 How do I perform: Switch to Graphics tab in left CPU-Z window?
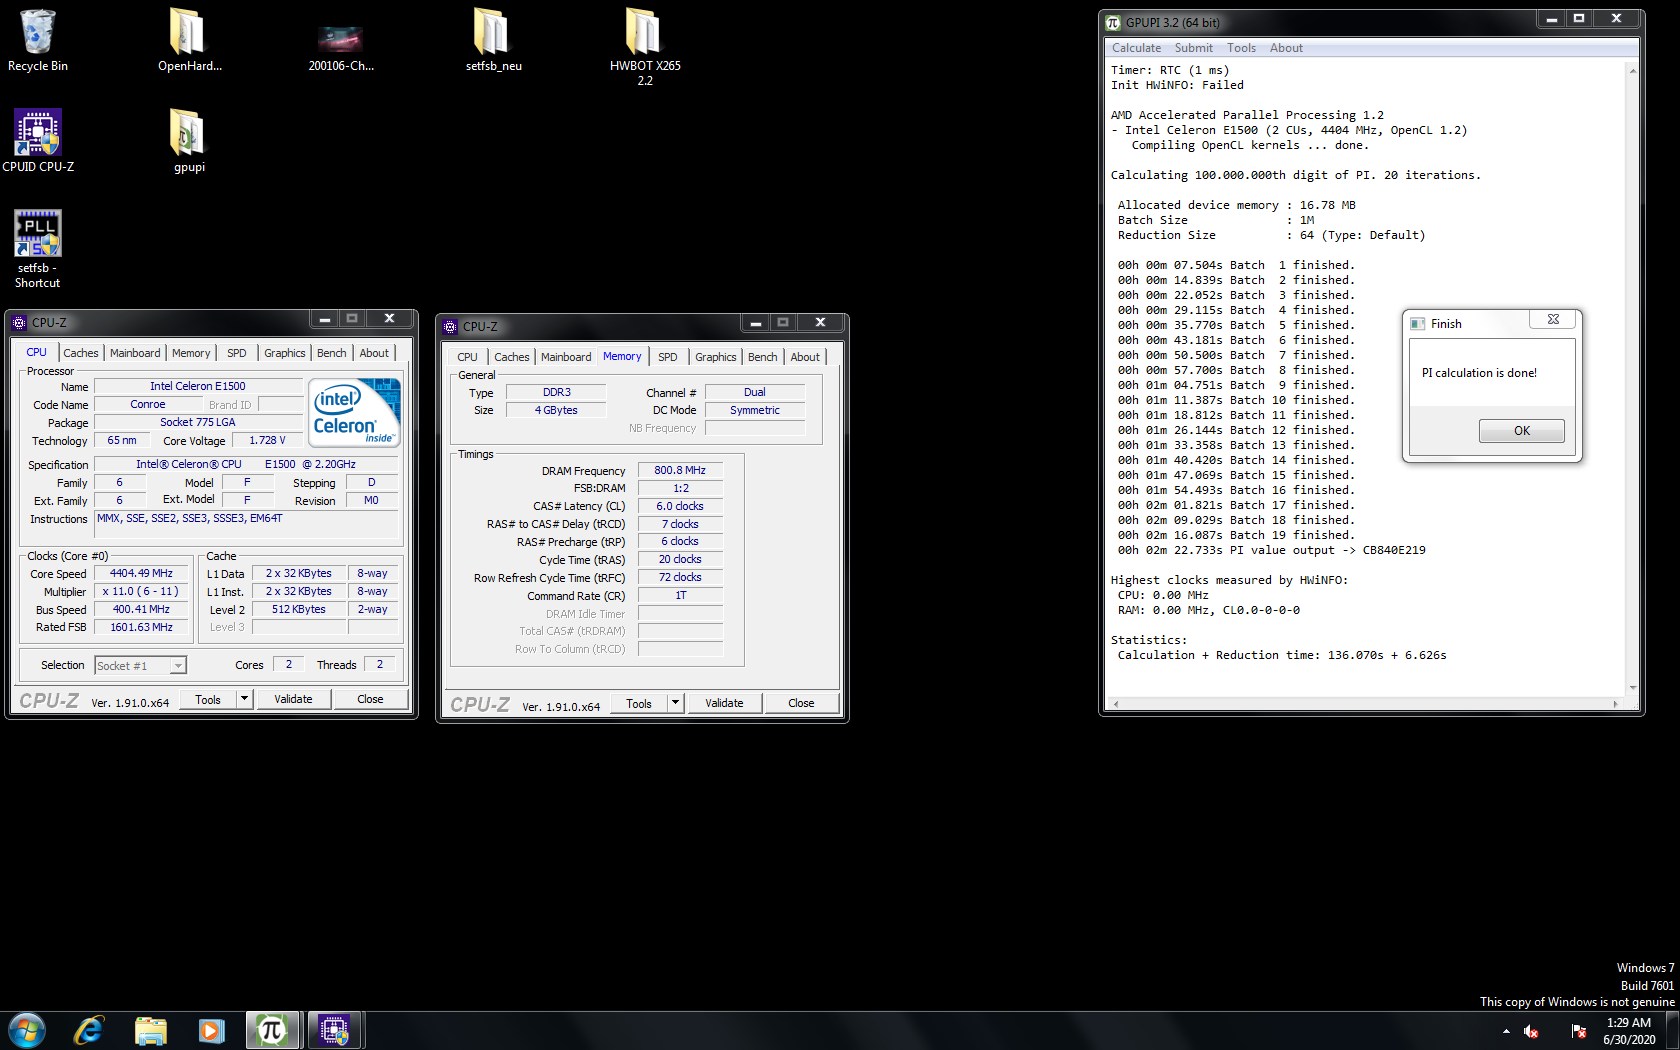[285, 353]
